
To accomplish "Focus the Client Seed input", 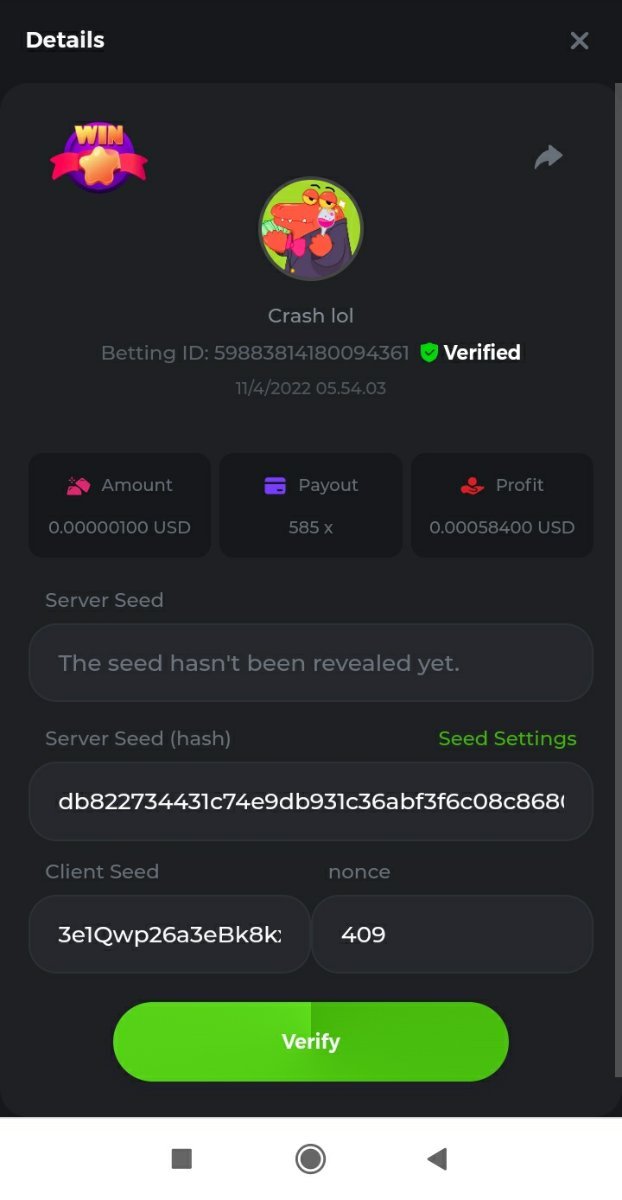I will tap(169, 934).
